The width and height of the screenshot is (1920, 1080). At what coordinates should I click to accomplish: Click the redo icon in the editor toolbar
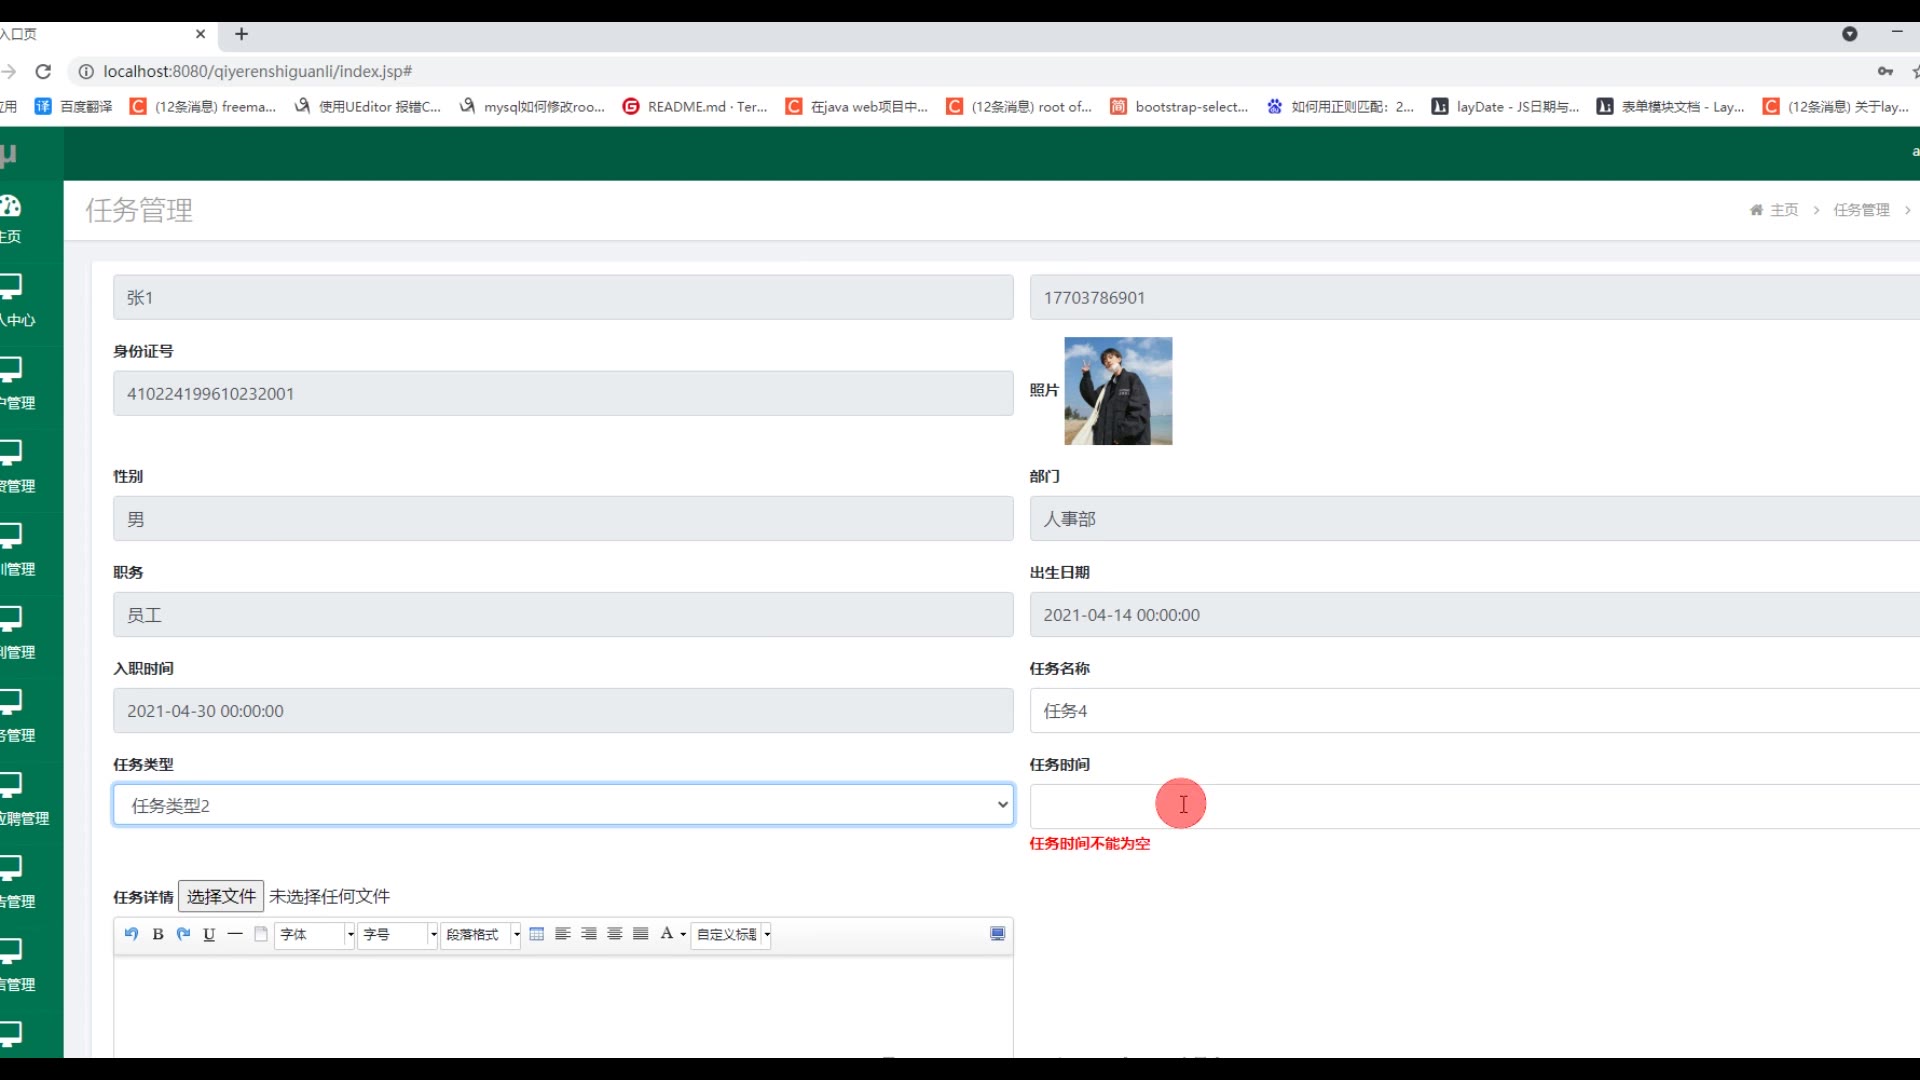coord(183,934)
